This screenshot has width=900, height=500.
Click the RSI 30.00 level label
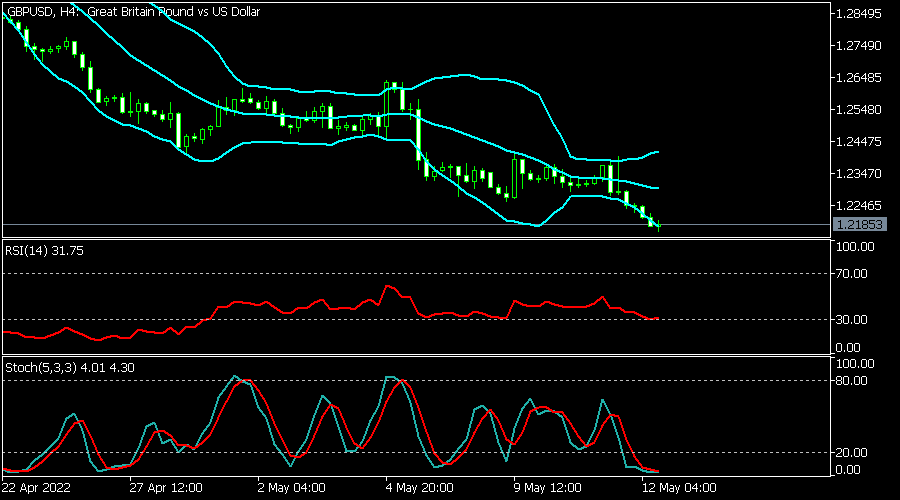(852, 320)
